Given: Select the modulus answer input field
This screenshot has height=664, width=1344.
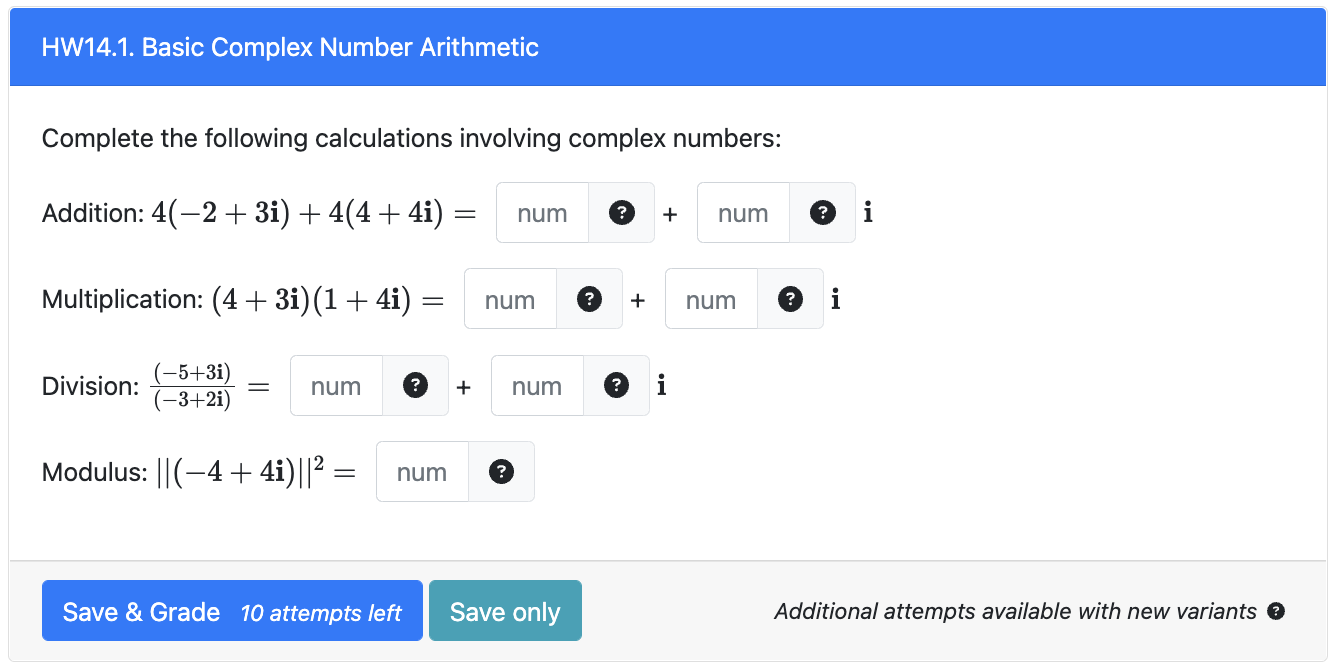Looking at the screenshot, I should click(421, 471).
